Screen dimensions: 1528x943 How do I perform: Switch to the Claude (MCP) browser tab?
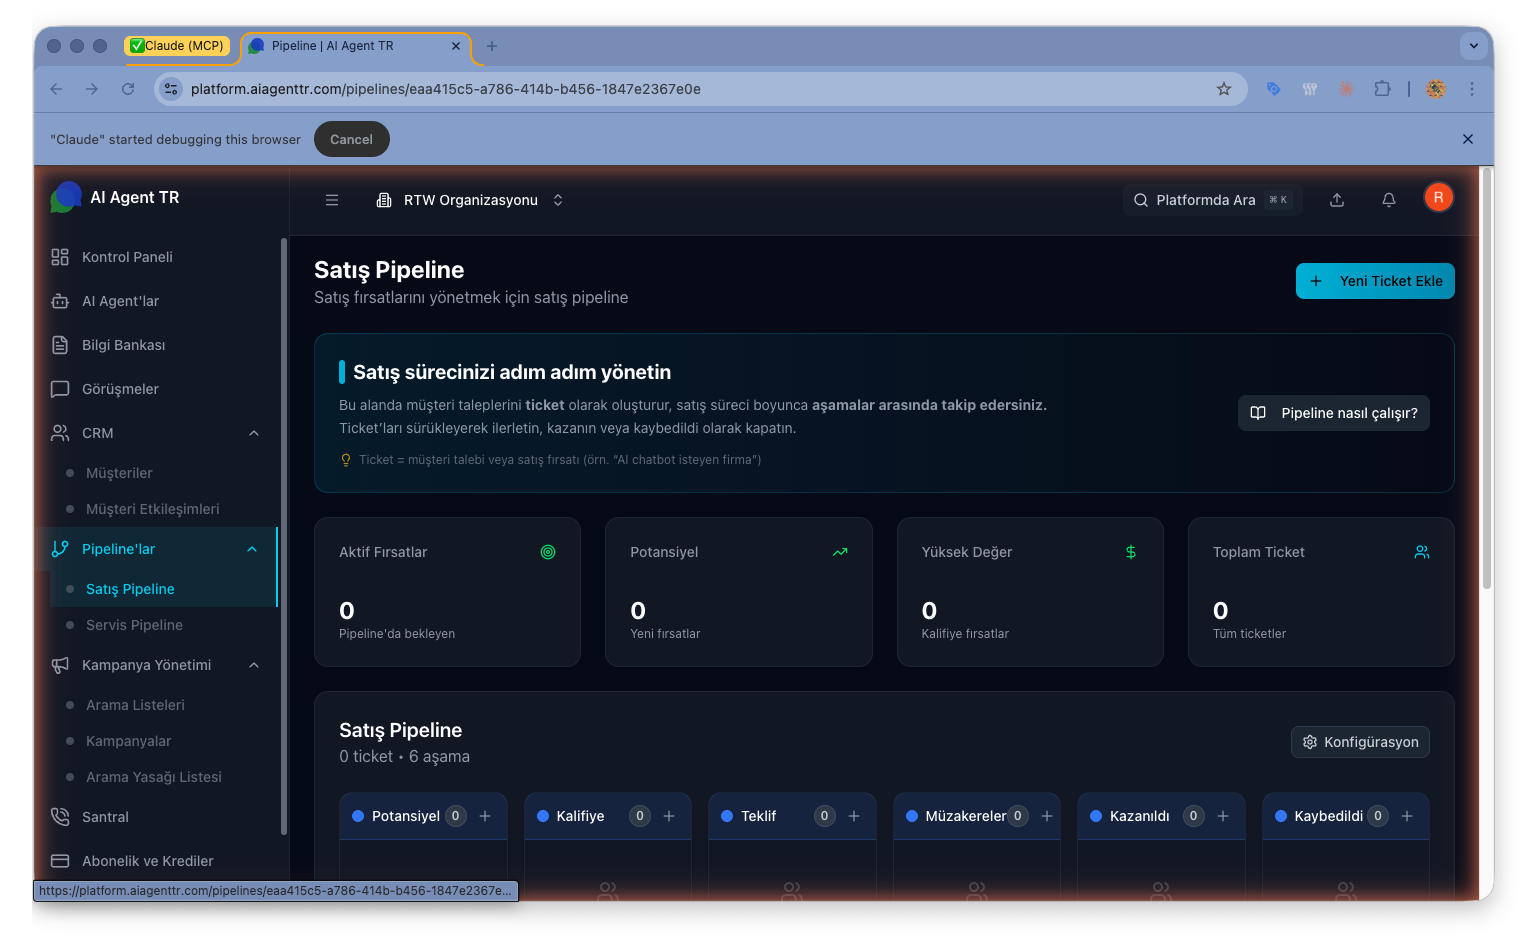pos(180,45)
